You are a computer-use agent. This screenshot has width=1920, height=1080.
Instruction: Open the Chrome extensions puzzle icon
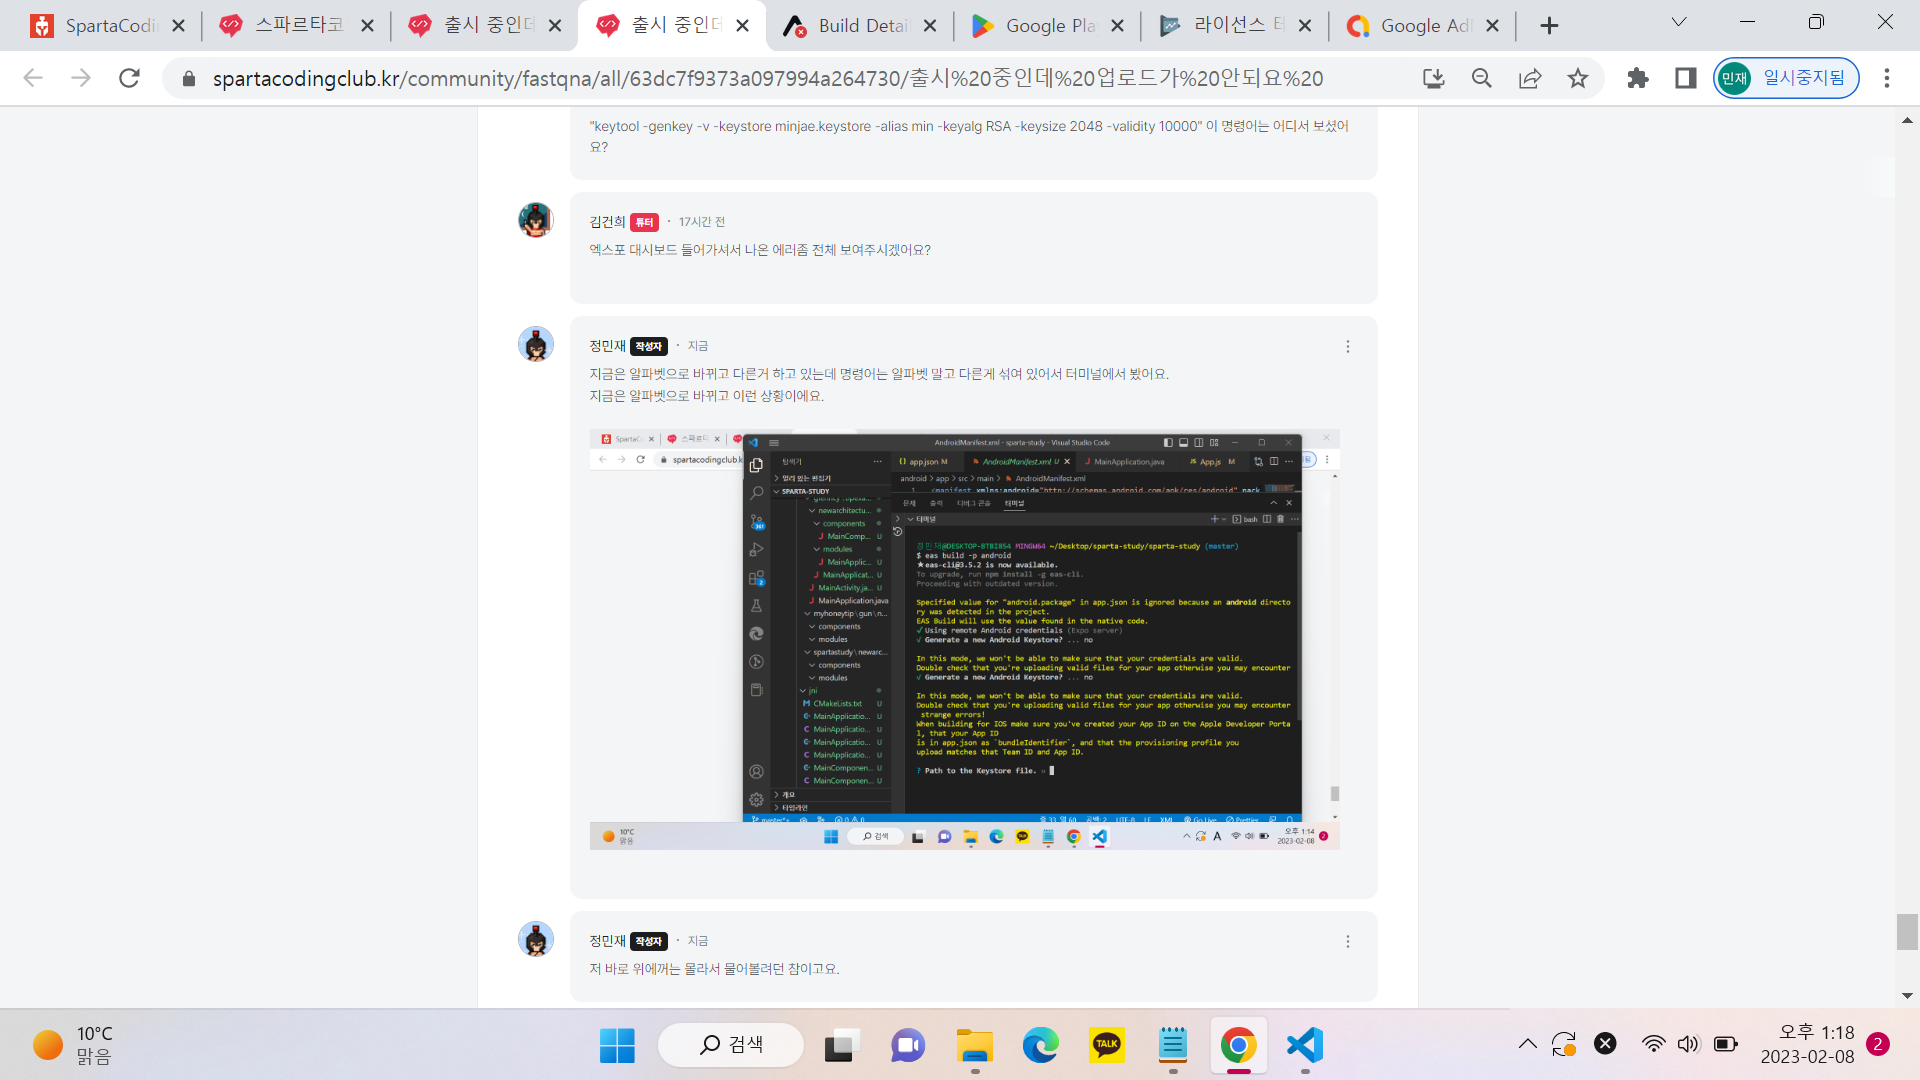coord(1638,78)
